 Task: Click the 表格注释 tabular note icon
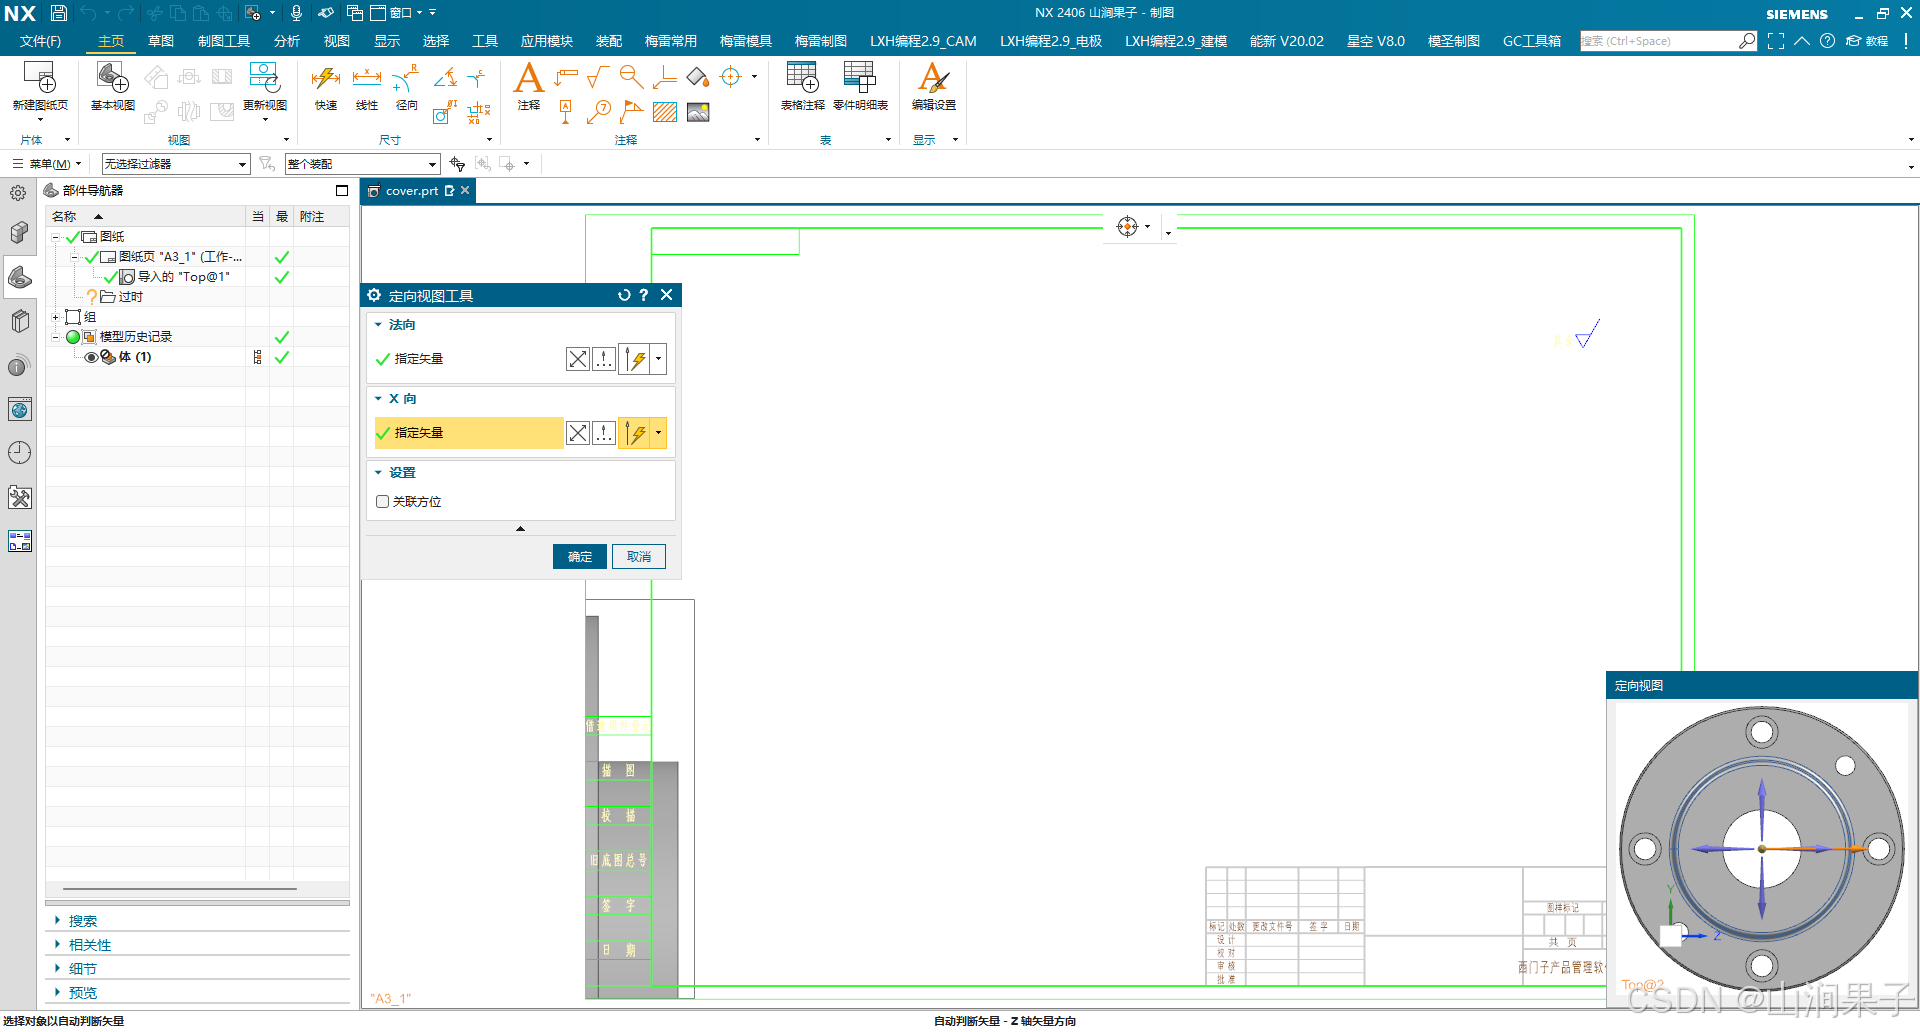(x=803, y=78)
